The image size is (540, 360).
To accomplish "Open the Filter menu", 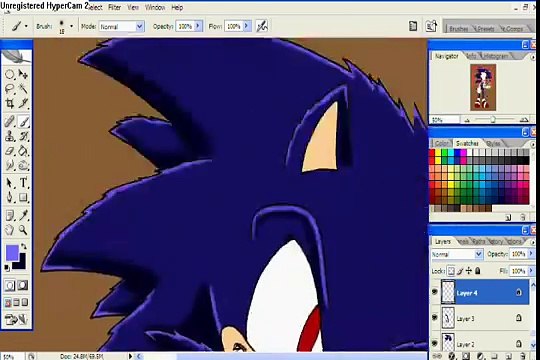I will [x=114, y=7].
